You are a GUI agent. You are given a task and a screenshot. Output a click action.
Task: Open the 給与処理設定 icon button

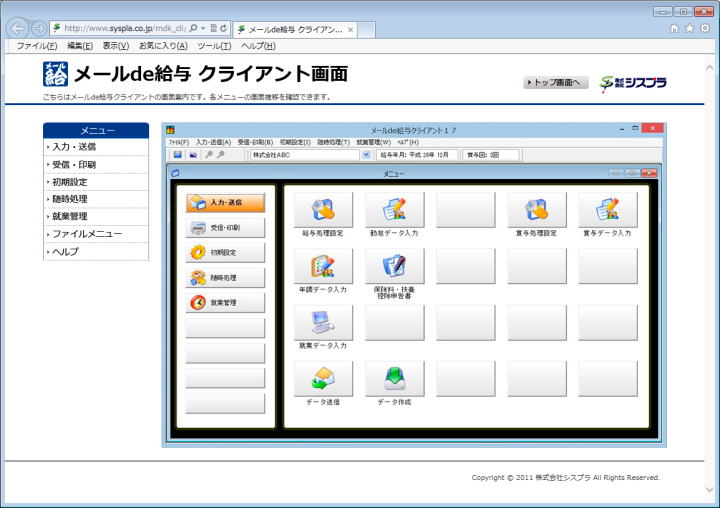[x=323, y=209]
